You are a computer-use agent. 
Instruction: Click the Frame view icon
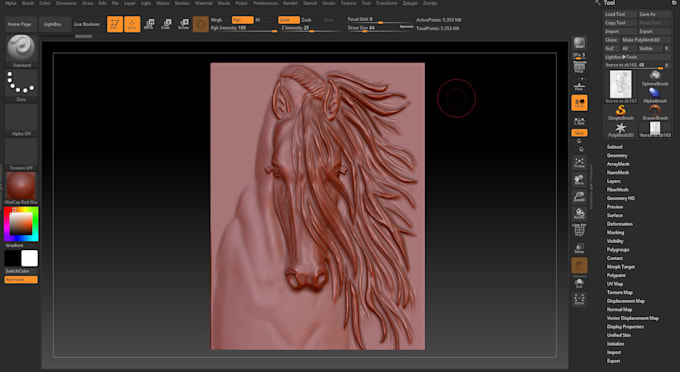(579, 162)
